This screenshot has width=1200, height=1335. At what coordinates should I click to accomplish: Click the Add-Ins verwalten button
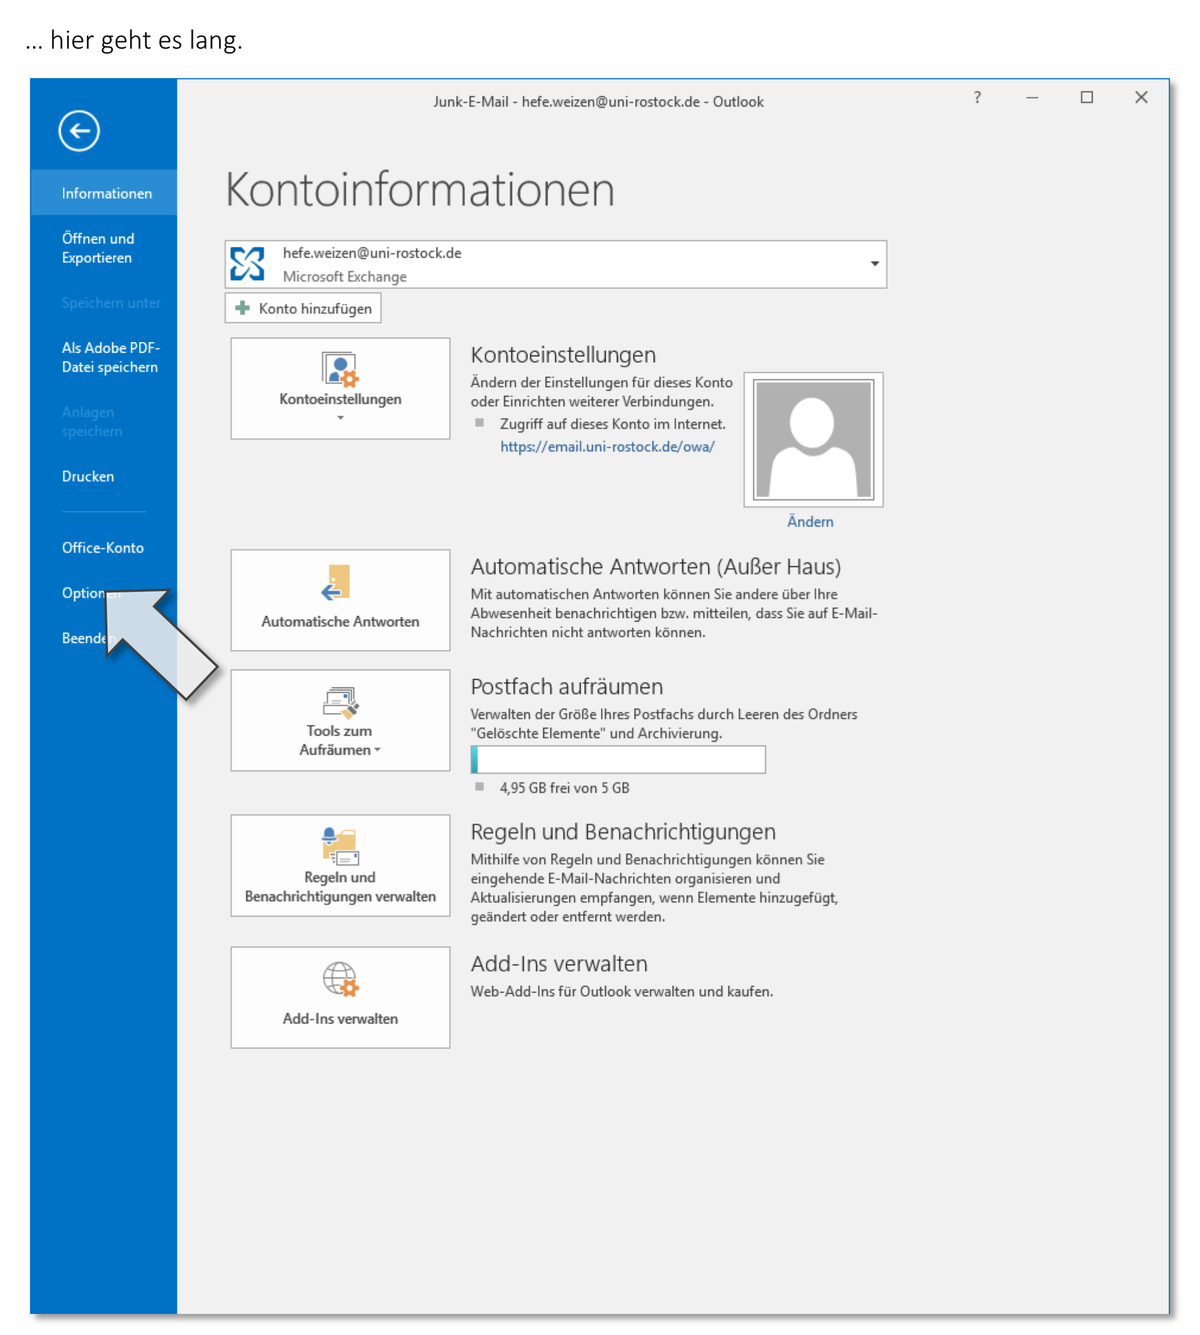coord(340,997)
